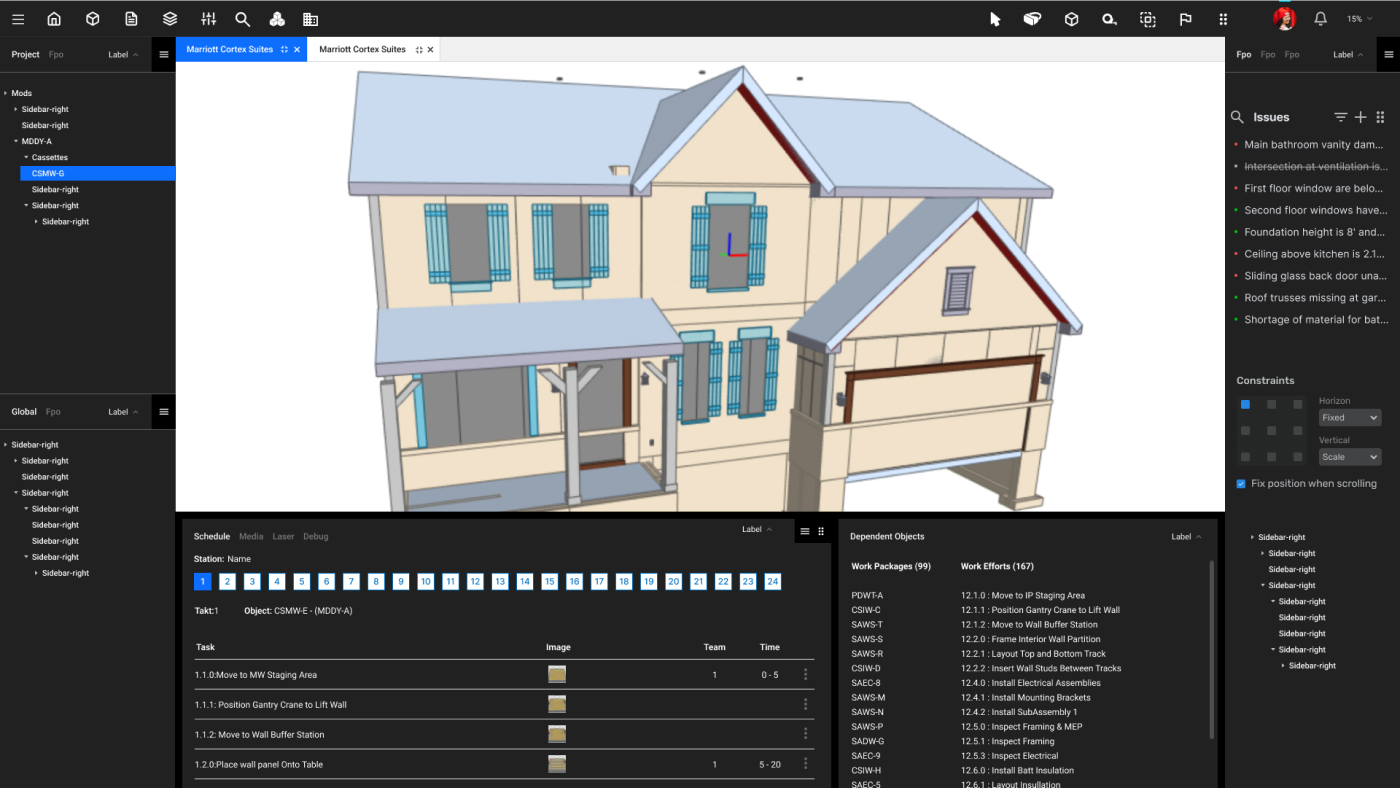Open issue 'Foundation height is 8'

pos(1314,232)
